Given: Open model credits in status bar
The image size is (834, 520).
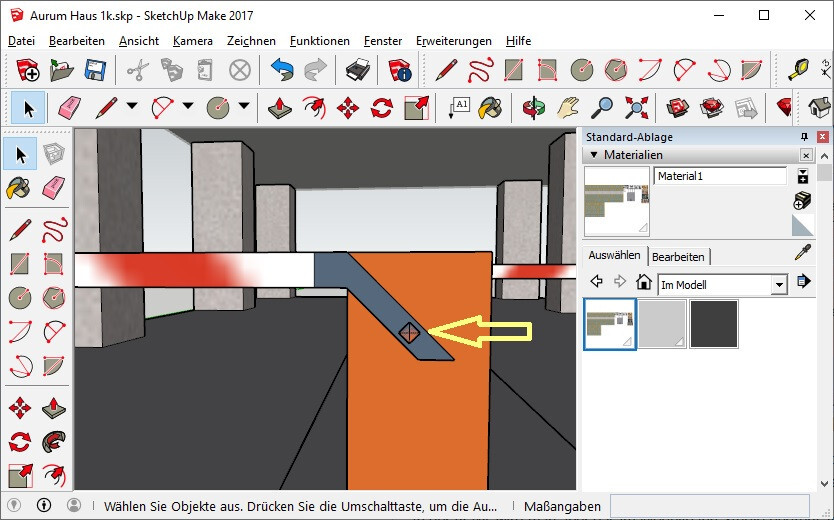Looking at the screenshot, I should point(44,505).
